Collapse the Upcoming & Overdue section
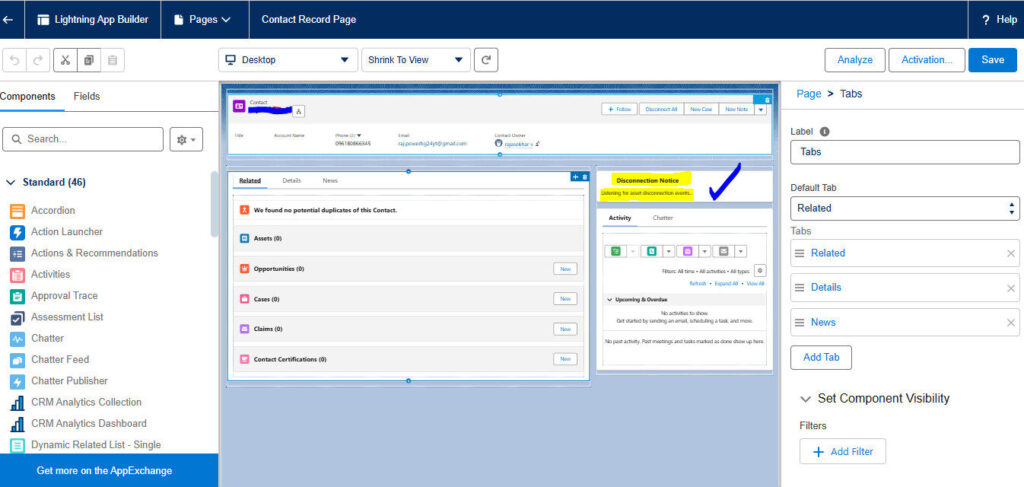 click(x=610, y=300)
